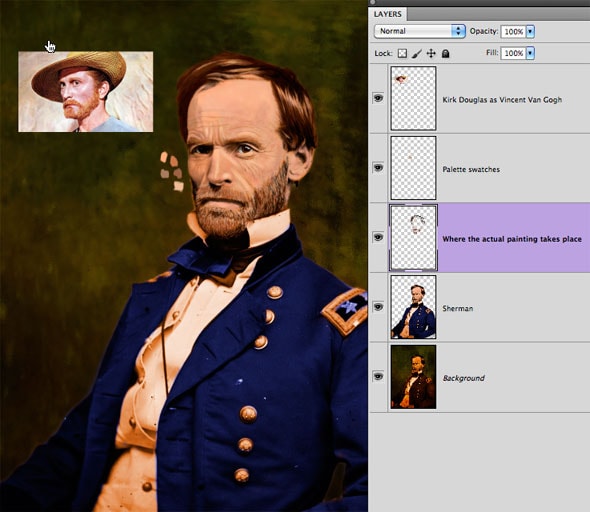Click the Opacity 100% value field

(513, 32)
